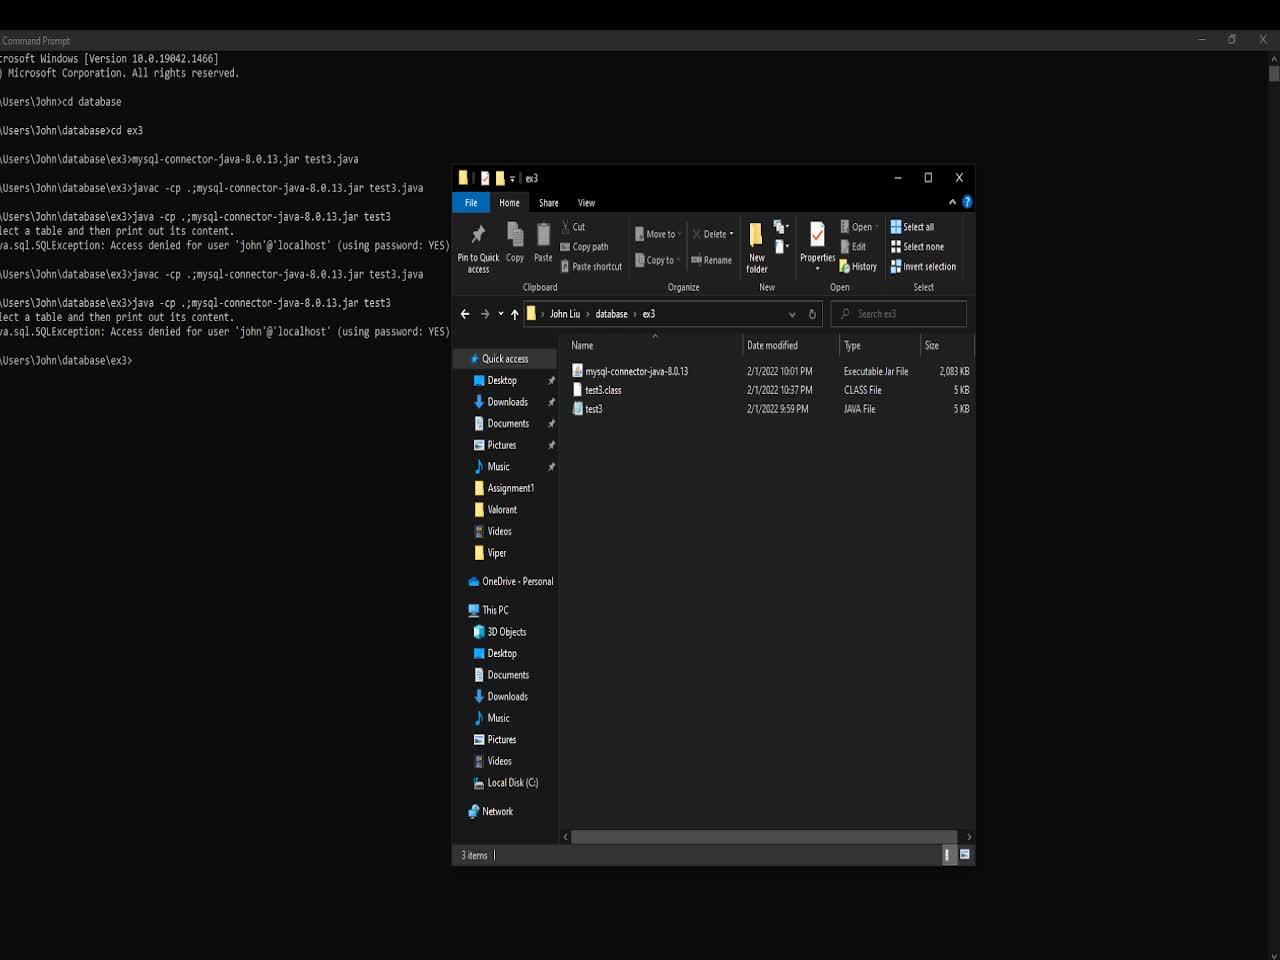Open the Viper folder in sidebar

(x=490, y=553)
